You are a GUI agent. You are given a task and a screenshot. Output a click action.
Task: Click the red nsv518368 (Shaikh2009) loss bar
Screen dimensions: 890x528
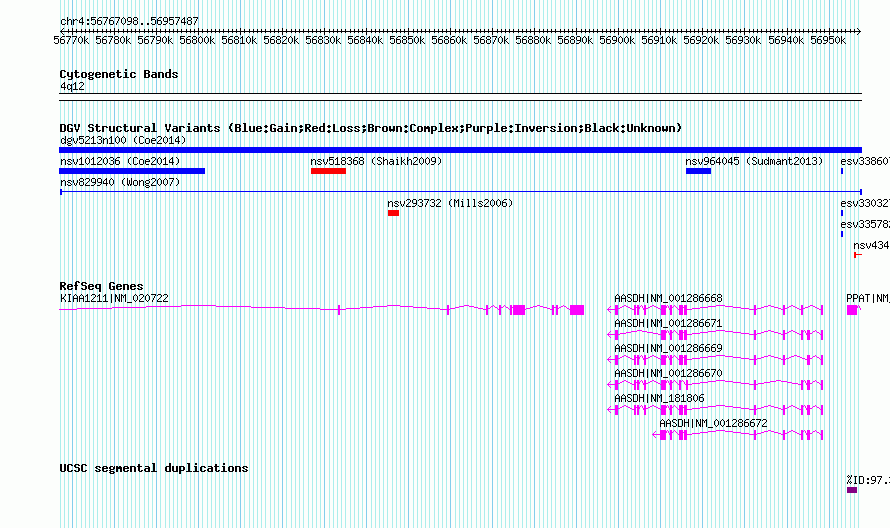point(328,171)
